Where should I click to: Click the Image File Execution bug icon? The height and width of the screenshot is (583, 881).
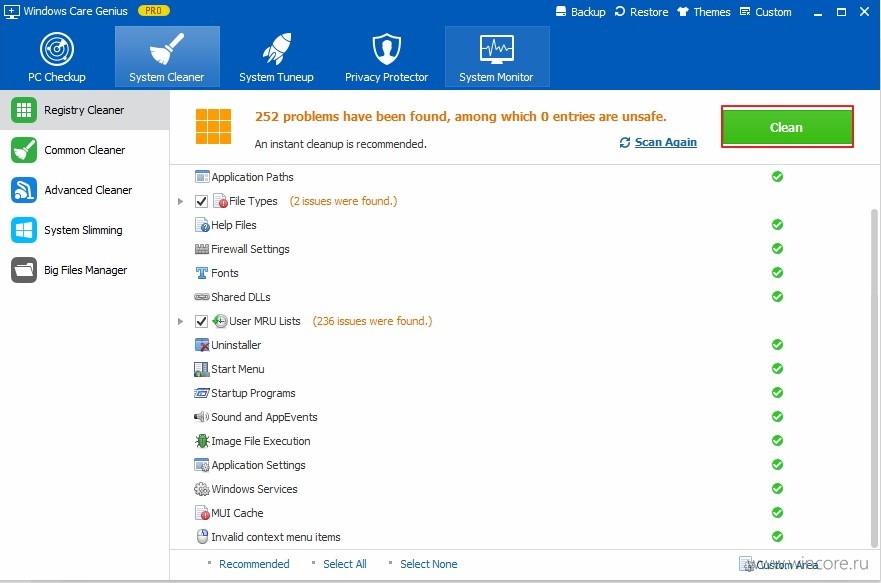[202, 441]
